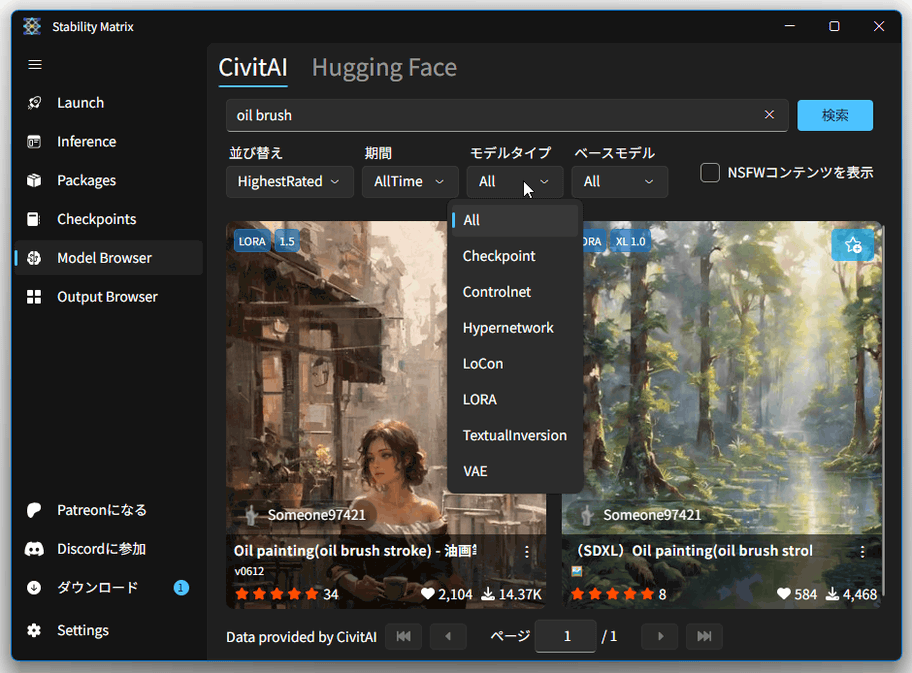The image size is (912, 673).
Task: Open the Inference section
Action: pyautogui.click(x=109, y=141)
